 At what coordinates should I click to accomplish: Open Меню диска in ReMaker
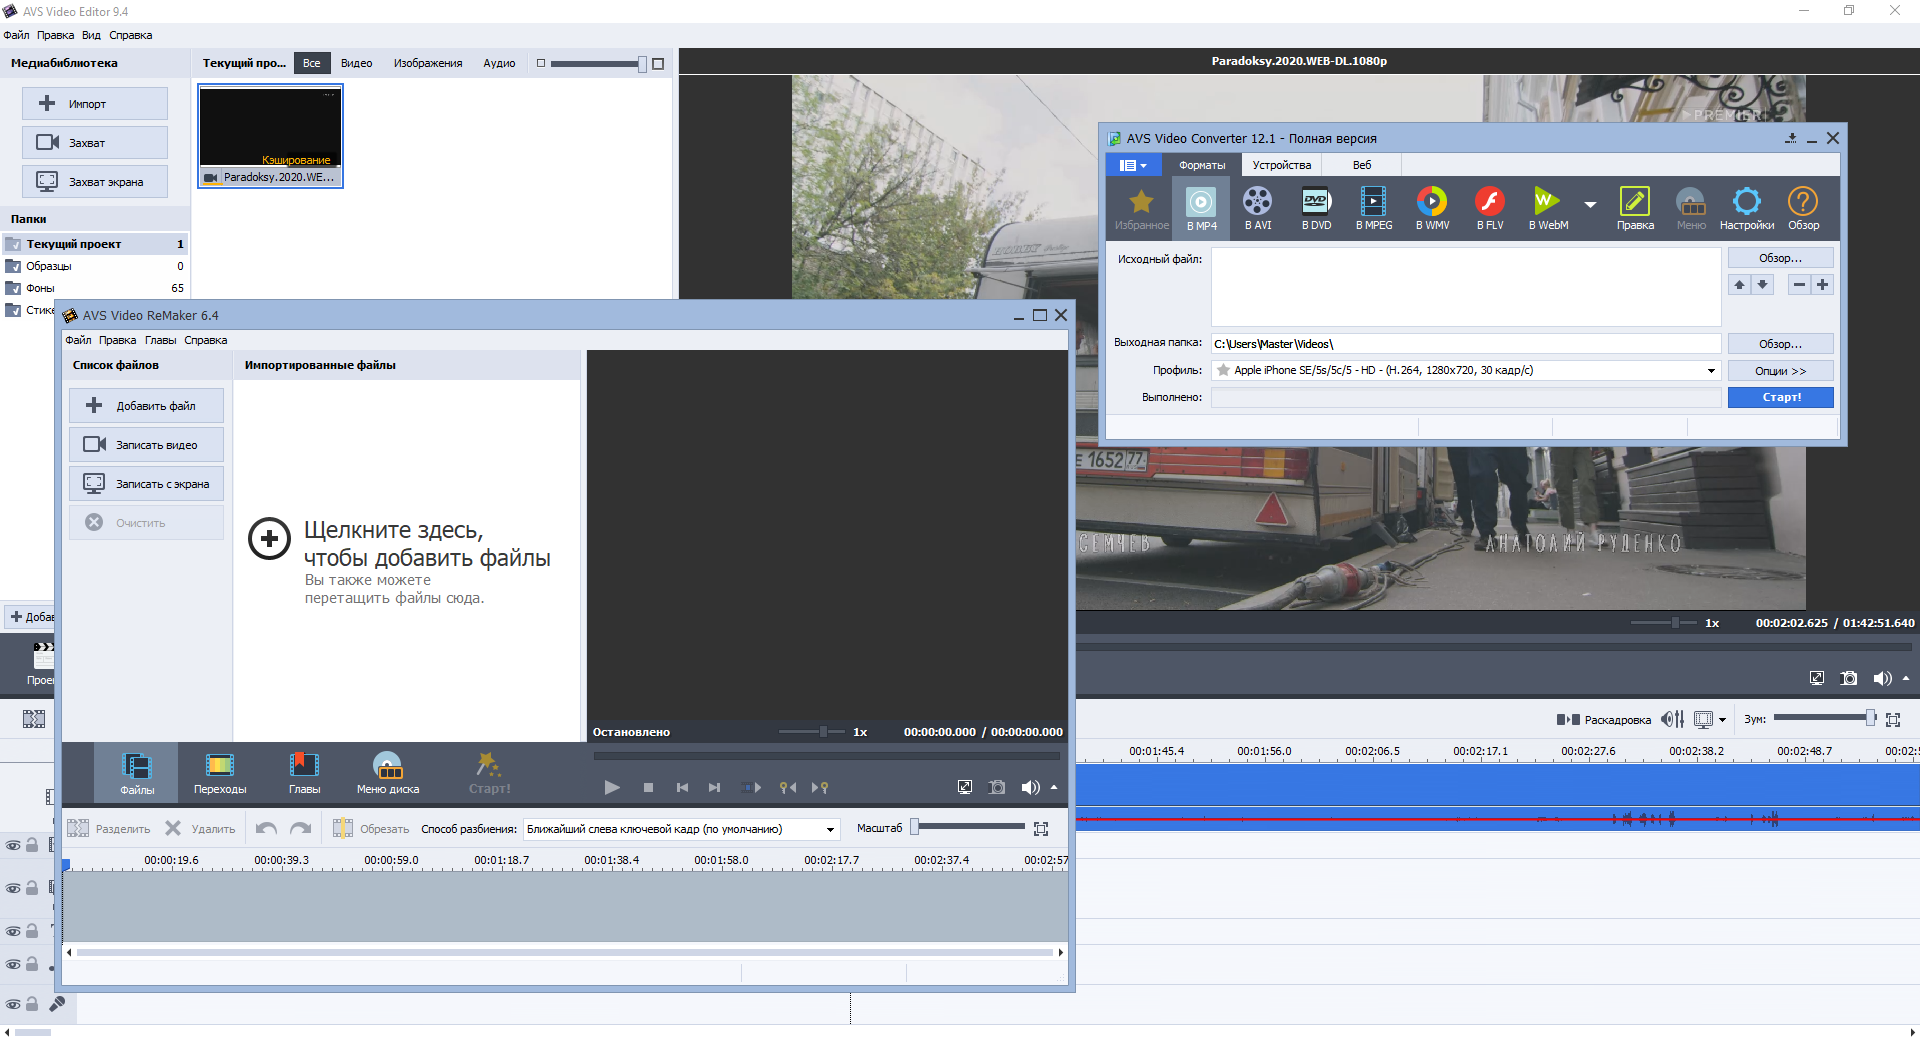(x=388, y=773)
